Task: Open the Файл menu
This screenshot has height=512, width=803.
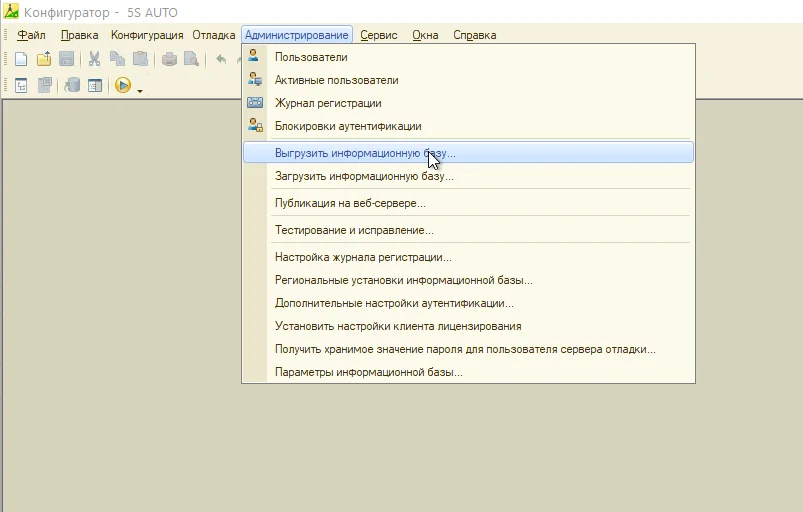Action: (31, 35)
